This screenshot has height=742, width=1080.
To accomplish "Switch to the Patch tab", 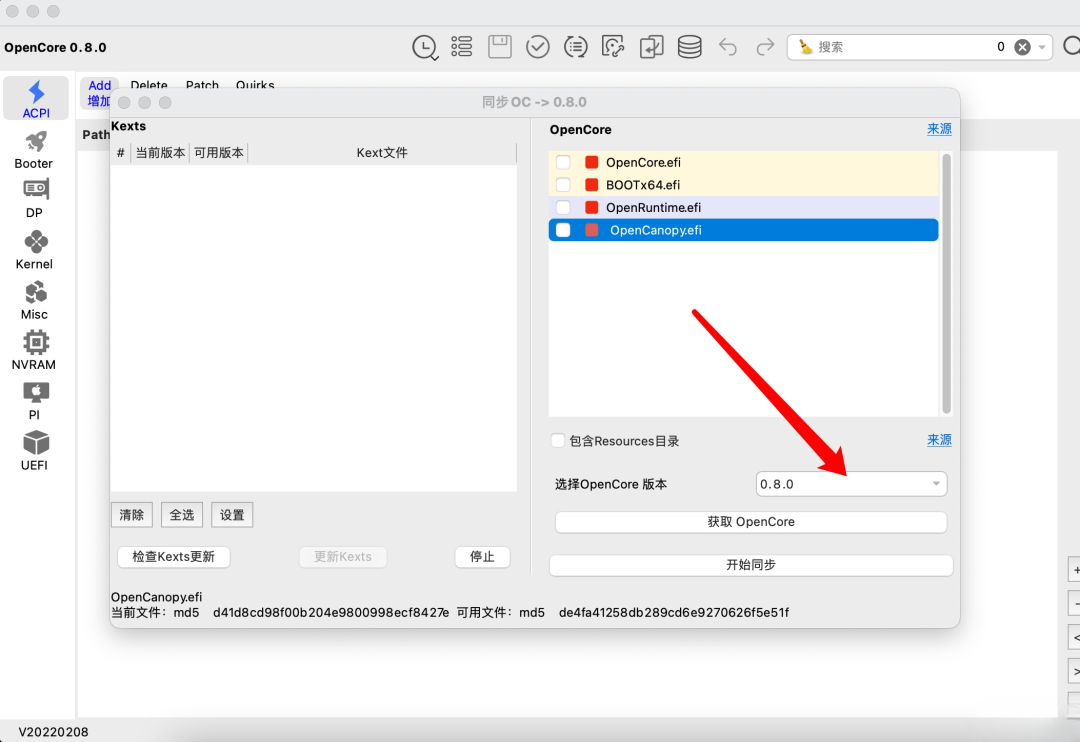I will coord(202,85).
